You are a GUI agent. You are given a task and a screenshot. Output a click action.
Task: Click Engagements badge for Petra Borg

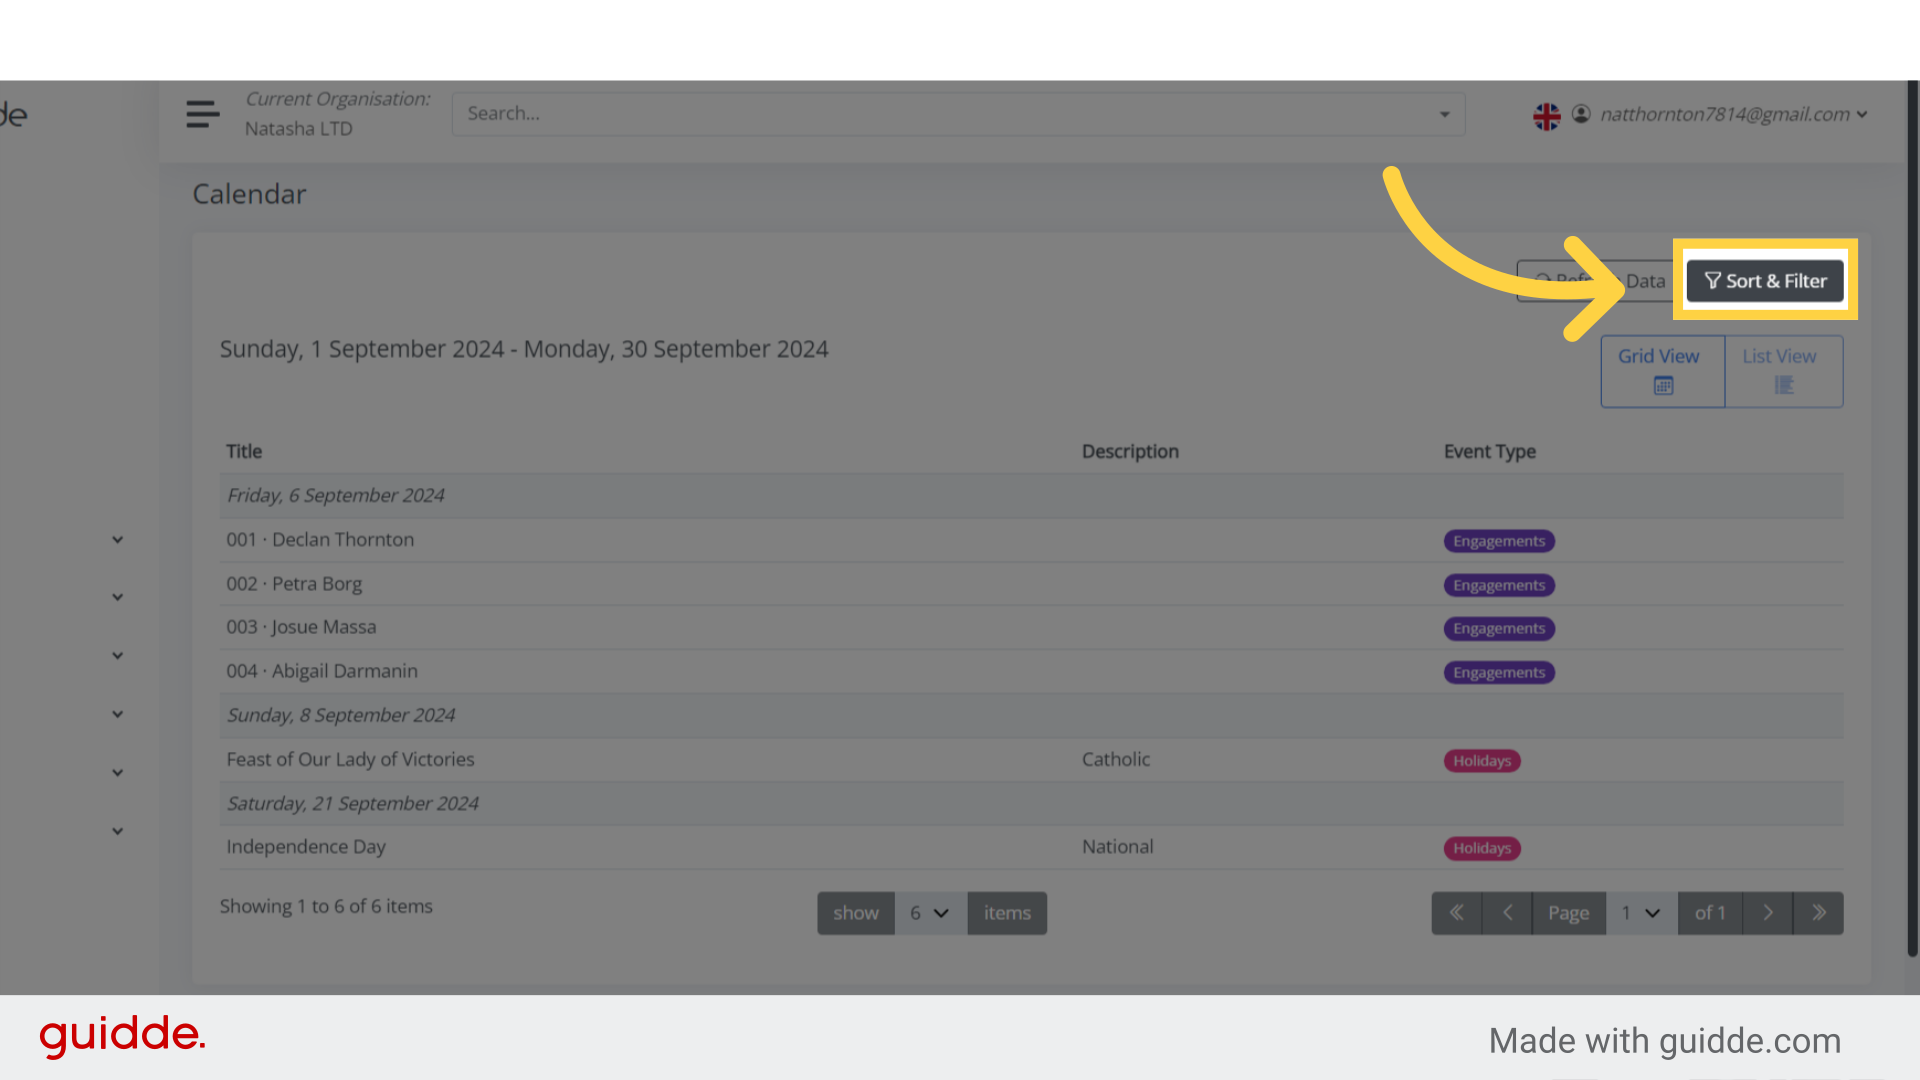click(1498, 585)
